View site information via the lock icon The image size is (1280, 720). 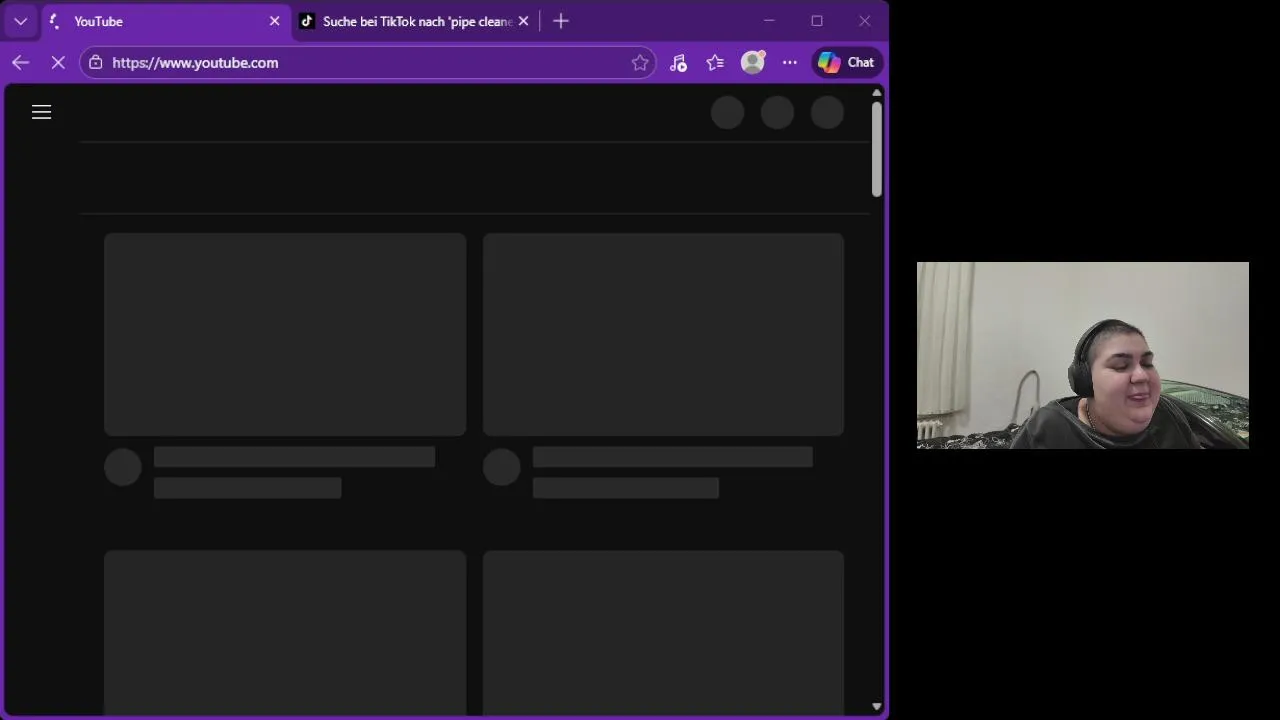tap(95, 62)
